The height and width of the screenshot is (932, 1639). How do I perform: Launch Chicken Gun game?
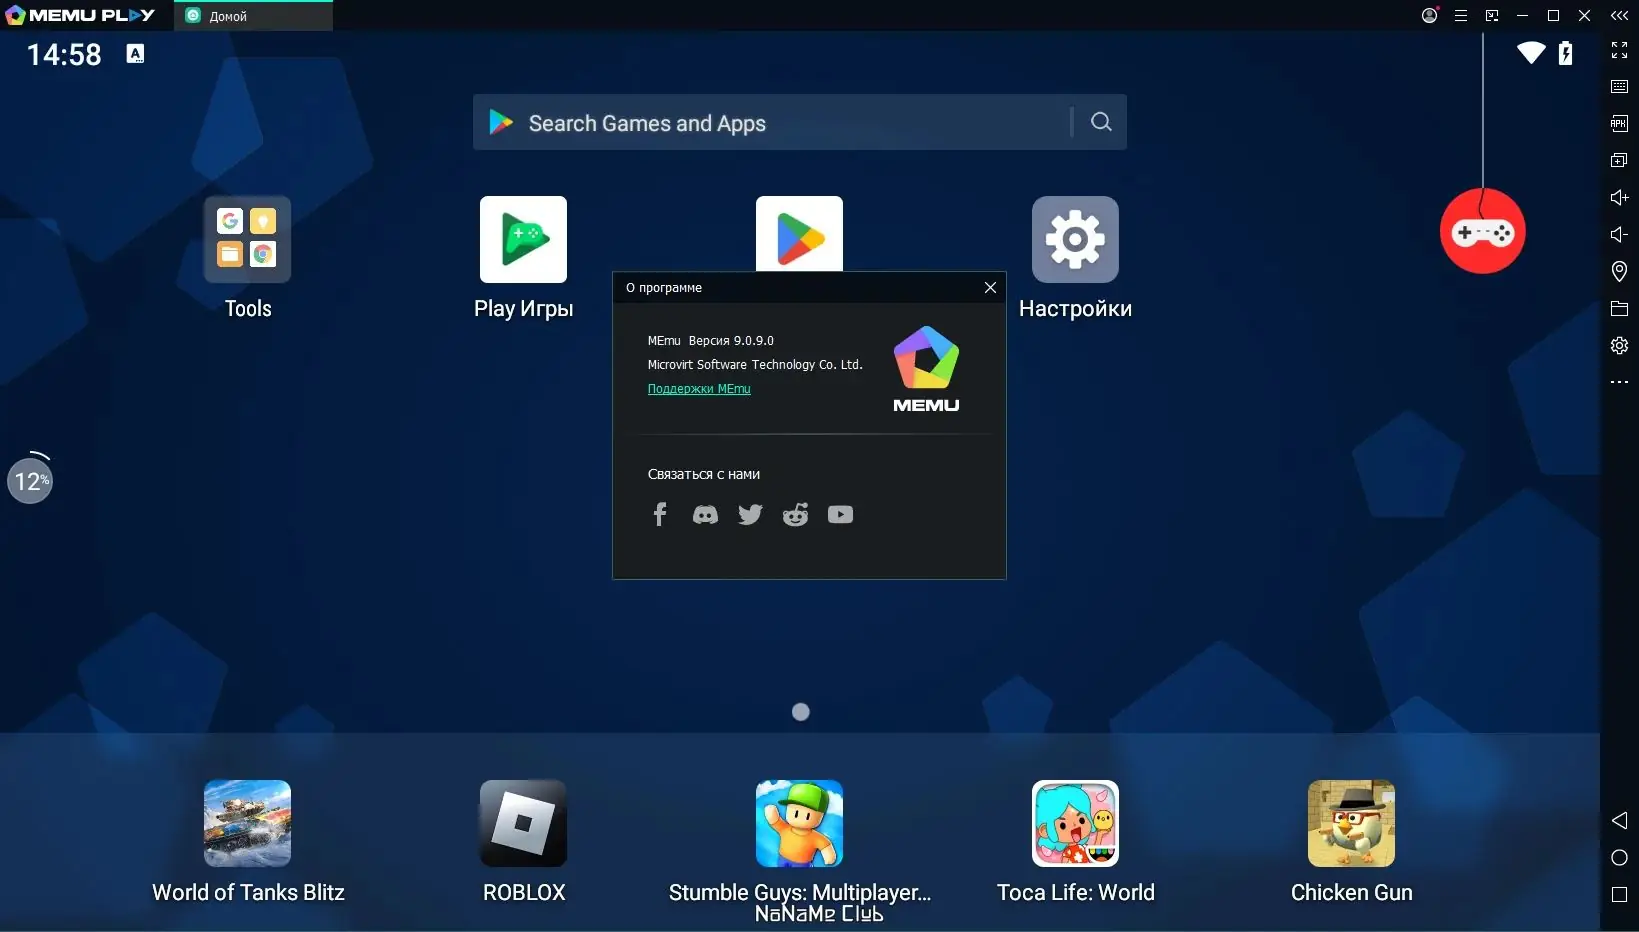(x=1351, y=823)
